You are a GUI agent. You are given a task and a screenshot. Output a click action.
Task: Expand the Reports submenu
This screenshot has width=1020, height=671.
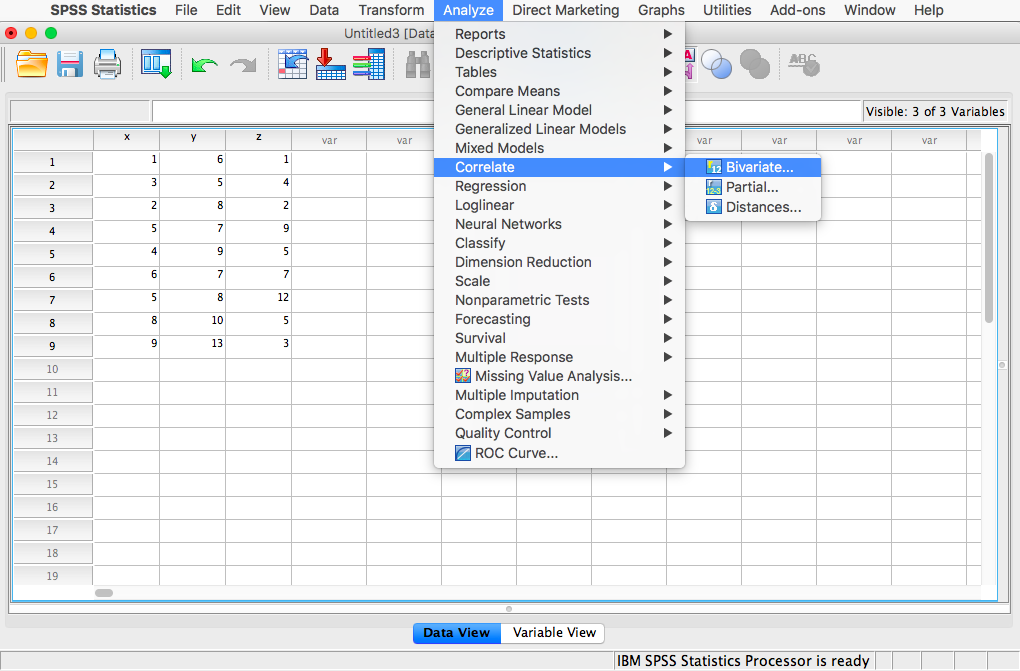coord(559,34)
